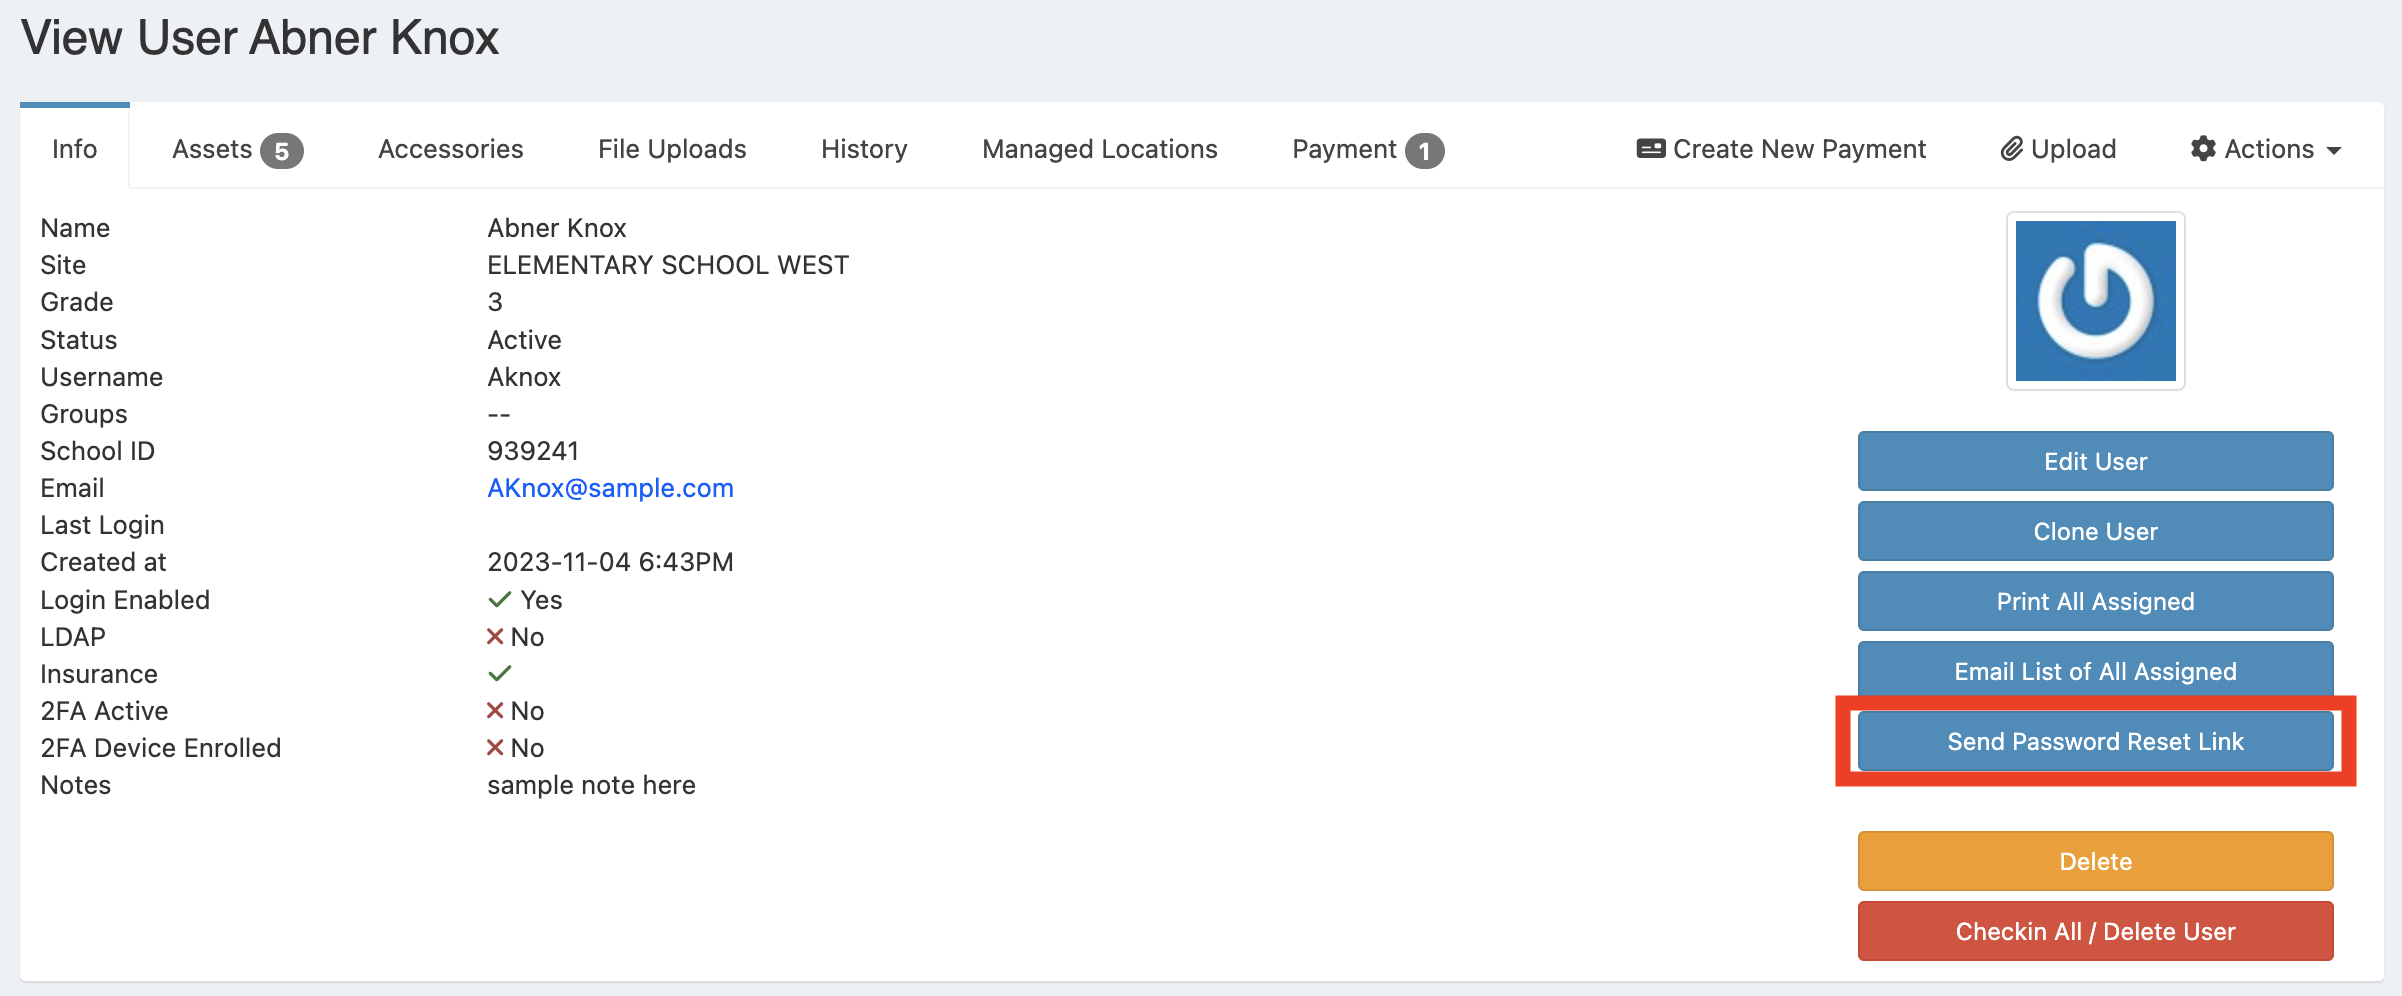Click the Actions gear icon
2402x996 pixels.
tap(2203, 149)
